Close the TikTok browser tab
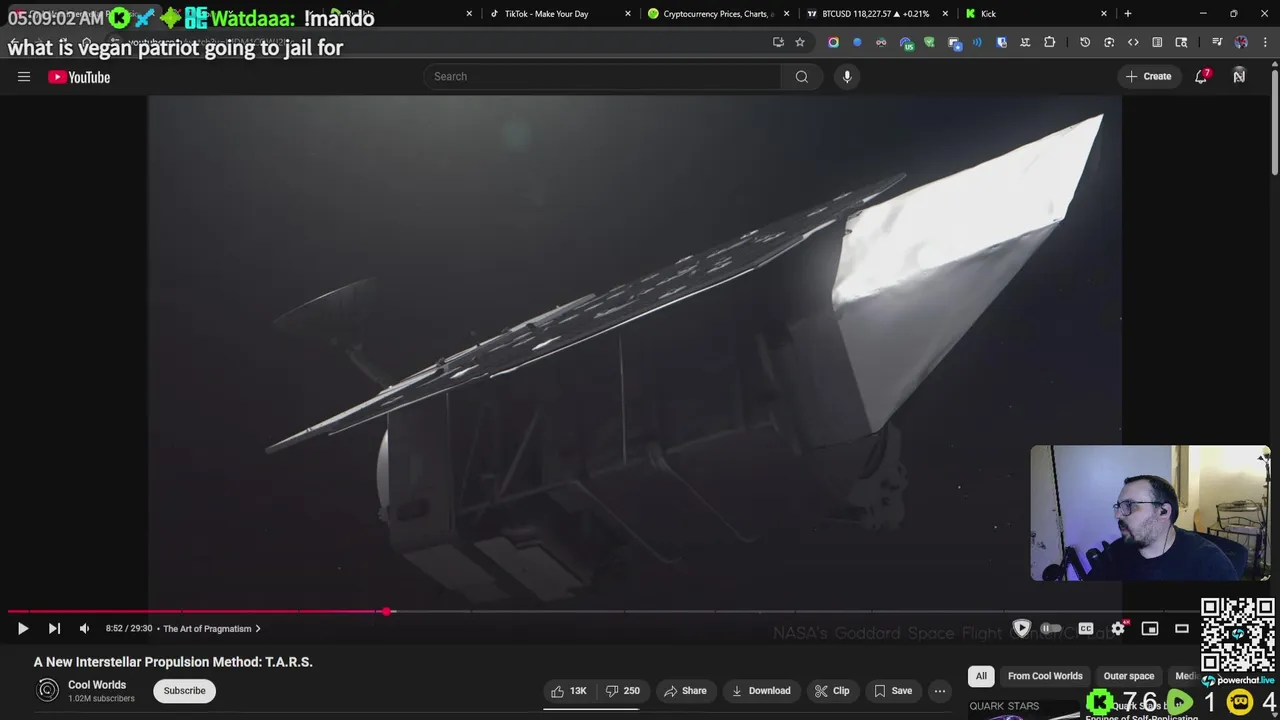 pos(628,14)
